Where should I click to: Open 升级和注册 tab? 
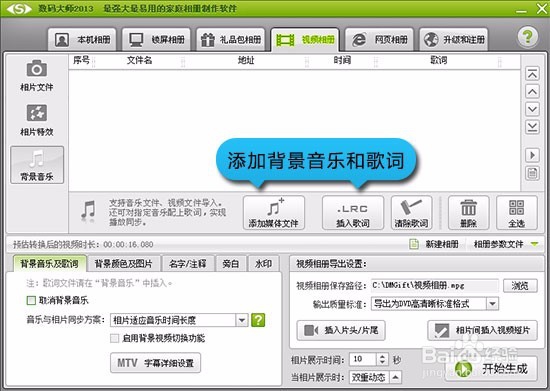click(x=454, y=40)
